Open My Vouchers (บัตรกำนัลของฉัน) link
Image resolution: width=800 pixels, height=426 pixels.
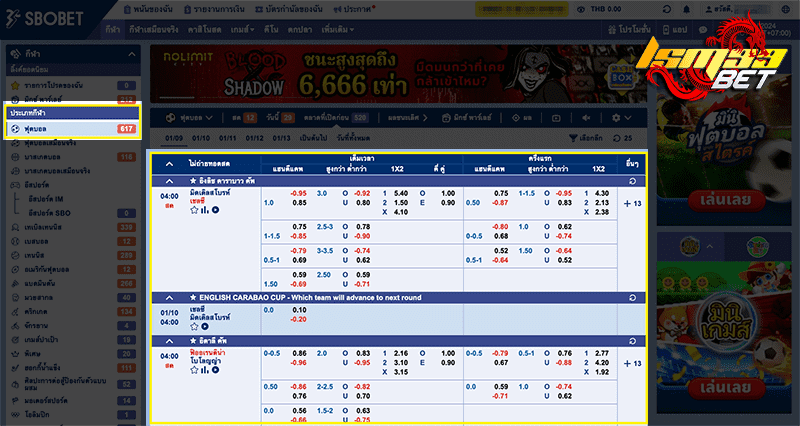[x=289, y=9]
